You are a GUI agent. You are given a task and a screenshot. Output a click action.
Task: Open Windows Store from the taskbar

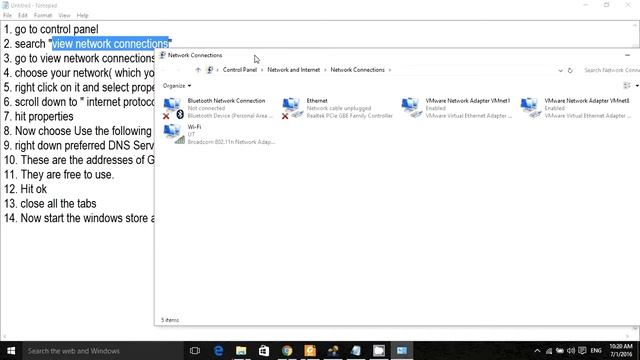click(x=264, y=351)
